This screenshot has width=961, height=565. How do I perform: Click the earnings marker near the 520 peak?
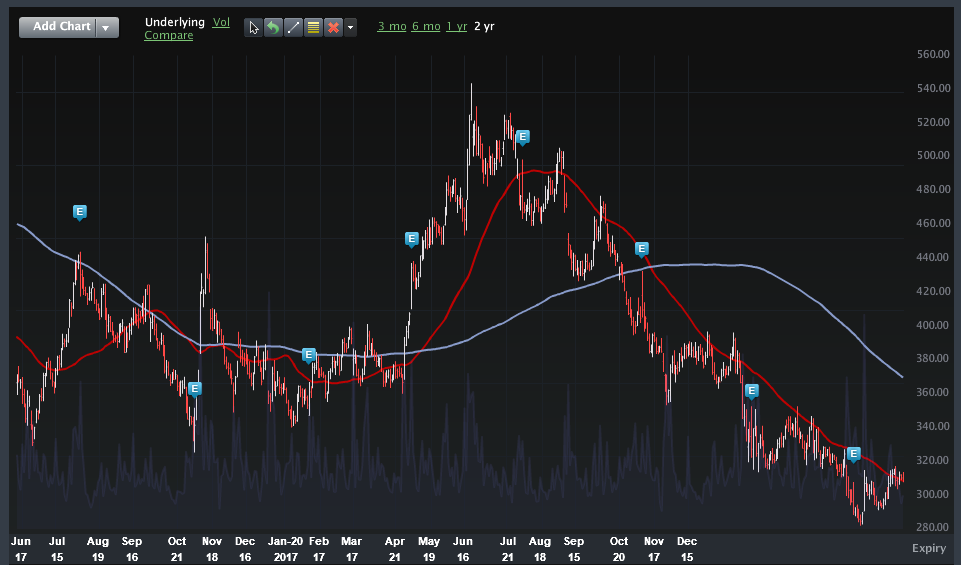pyautogui.click(x=523, y=137)
